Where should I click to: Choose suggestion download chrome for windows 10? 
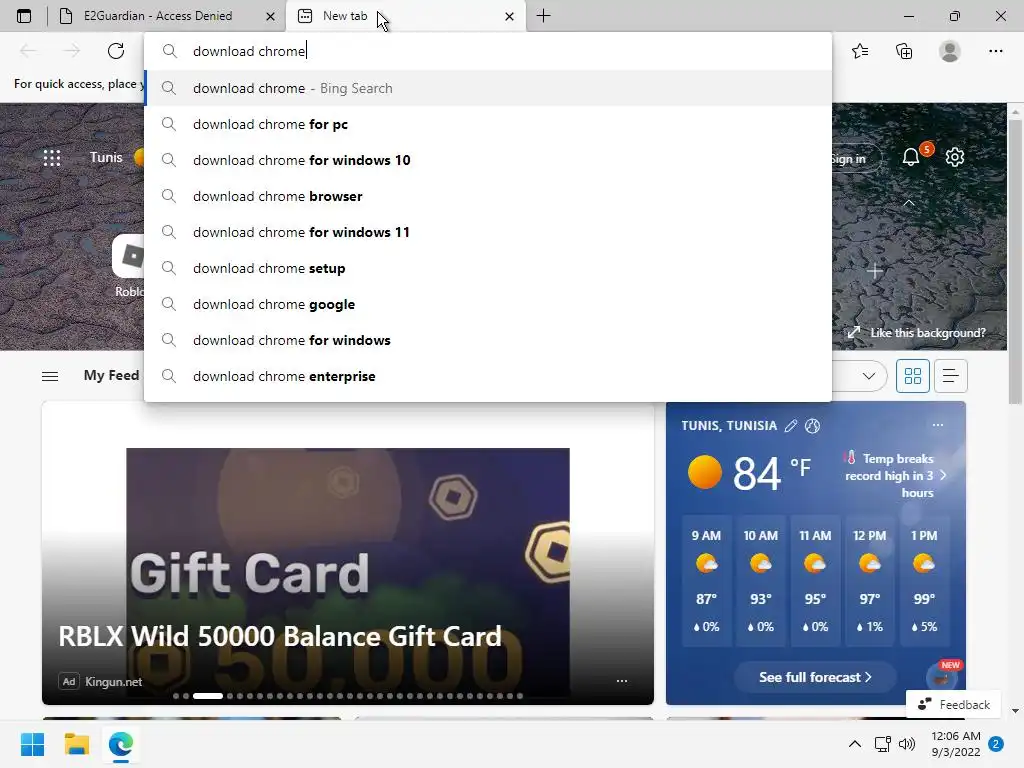point(488,160)
